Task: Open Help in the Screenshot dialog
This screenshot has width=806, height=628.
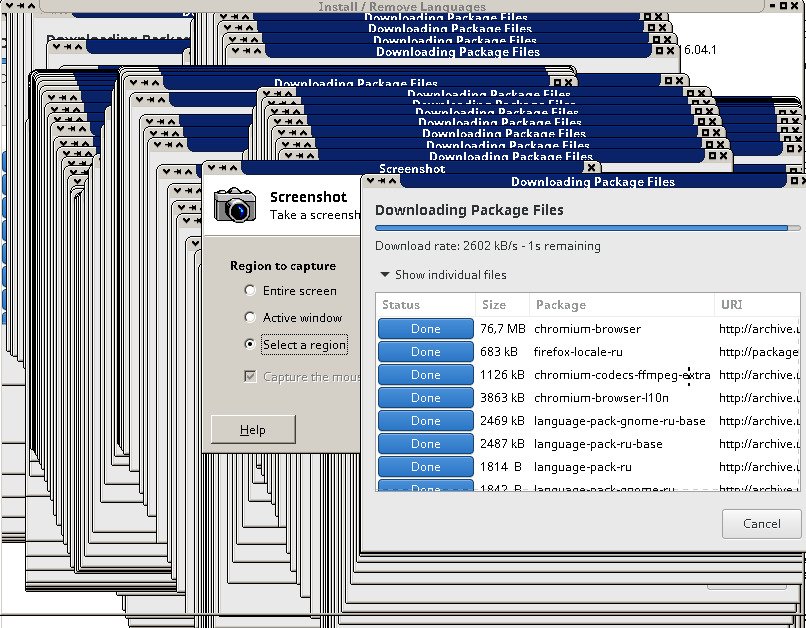Action: (x=253, y=430)
